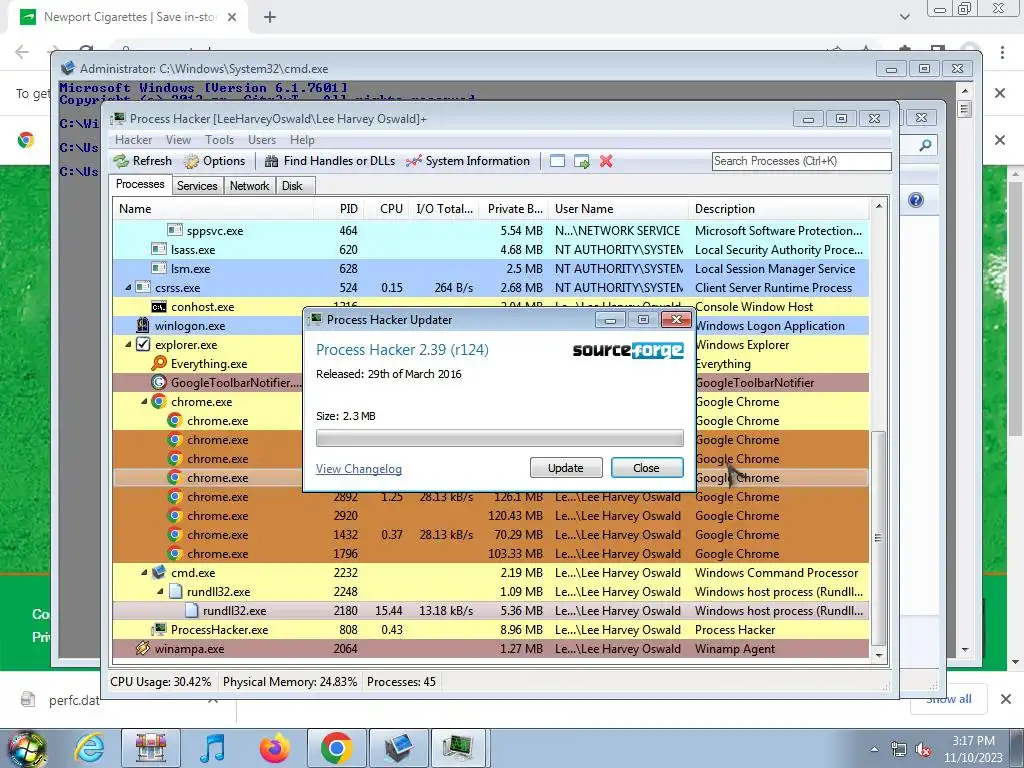
Task: Click the find window toolbar icon
Action: coord(557,161)
